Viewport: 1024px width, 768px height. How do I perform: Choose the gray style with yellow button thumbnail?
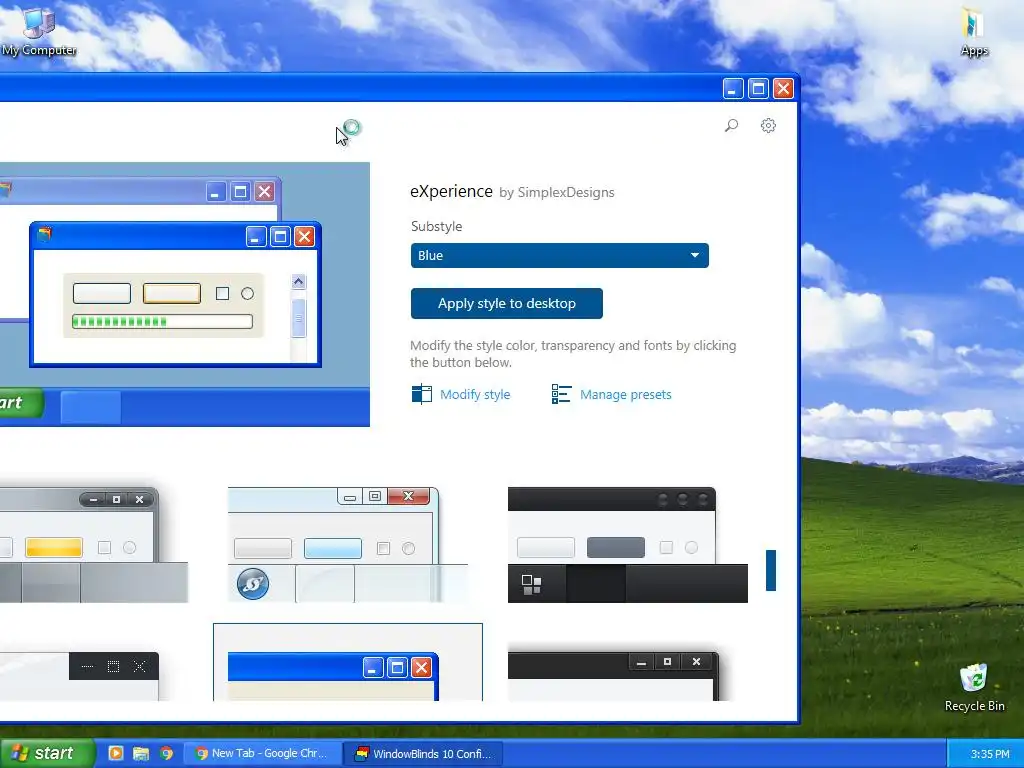tap(94, 545)
